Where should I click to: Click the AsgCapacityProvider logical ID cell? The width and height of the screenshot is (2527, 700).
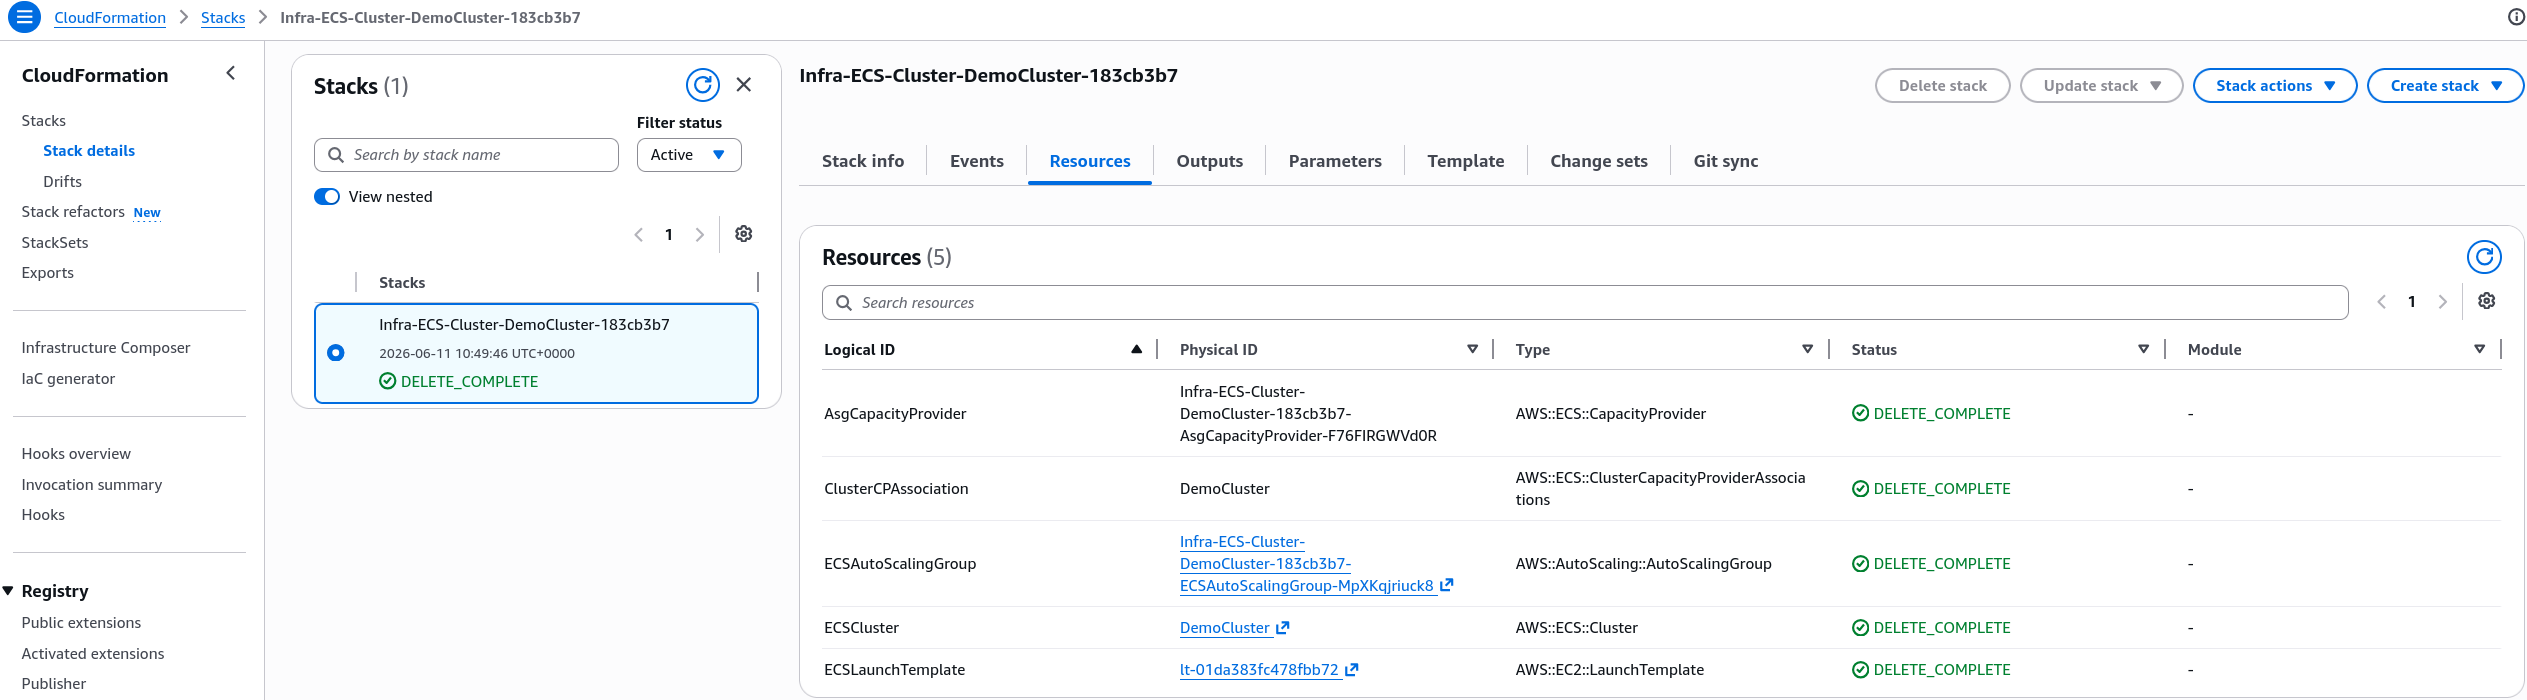point(895,414)
